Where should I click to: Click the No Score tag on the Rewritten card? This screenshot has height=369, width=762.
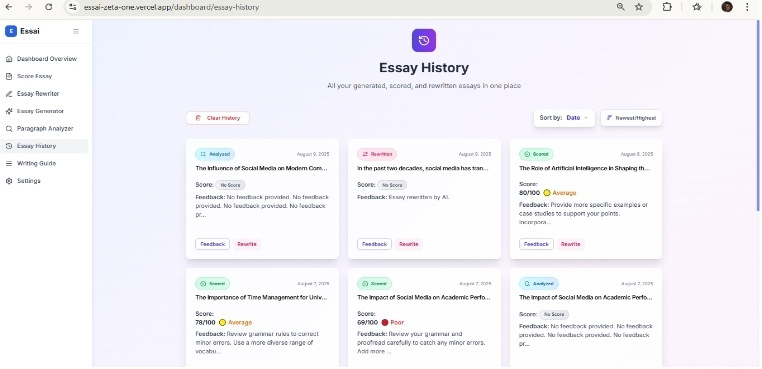click(x=392, y=185)
